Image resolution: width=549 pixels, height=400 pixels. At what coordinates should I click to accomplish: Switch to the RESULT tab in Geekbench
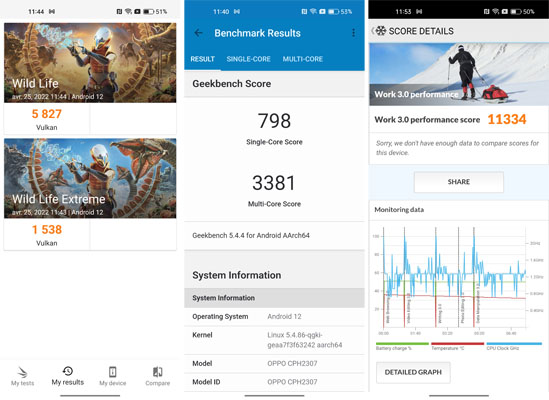202,59
